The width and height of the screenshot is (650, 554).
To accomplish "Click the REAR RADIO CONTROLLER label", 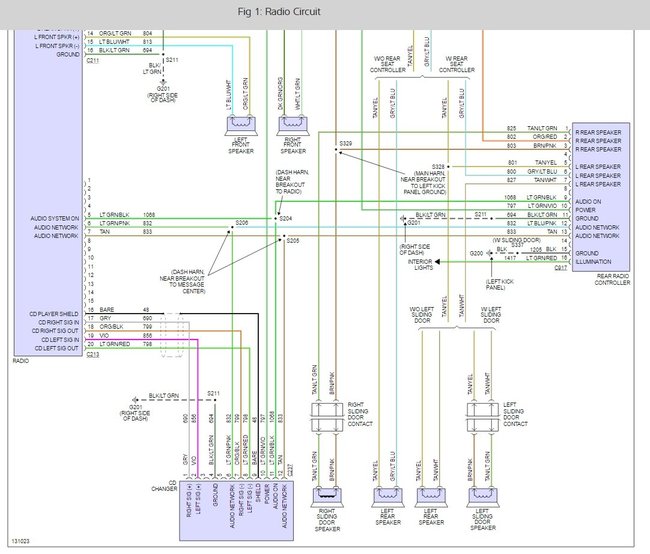I will pyautogui.click(x=612, y=279).
